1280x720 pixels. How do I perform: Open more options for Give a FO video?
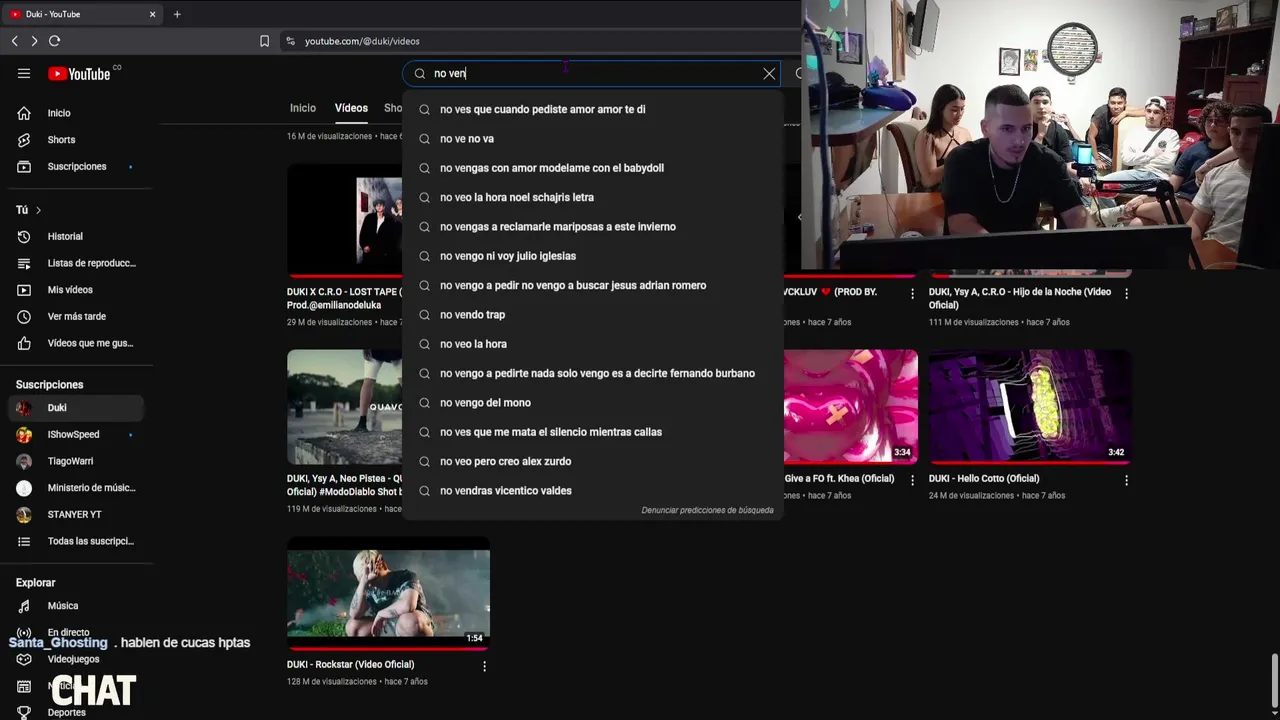point(912,480)
